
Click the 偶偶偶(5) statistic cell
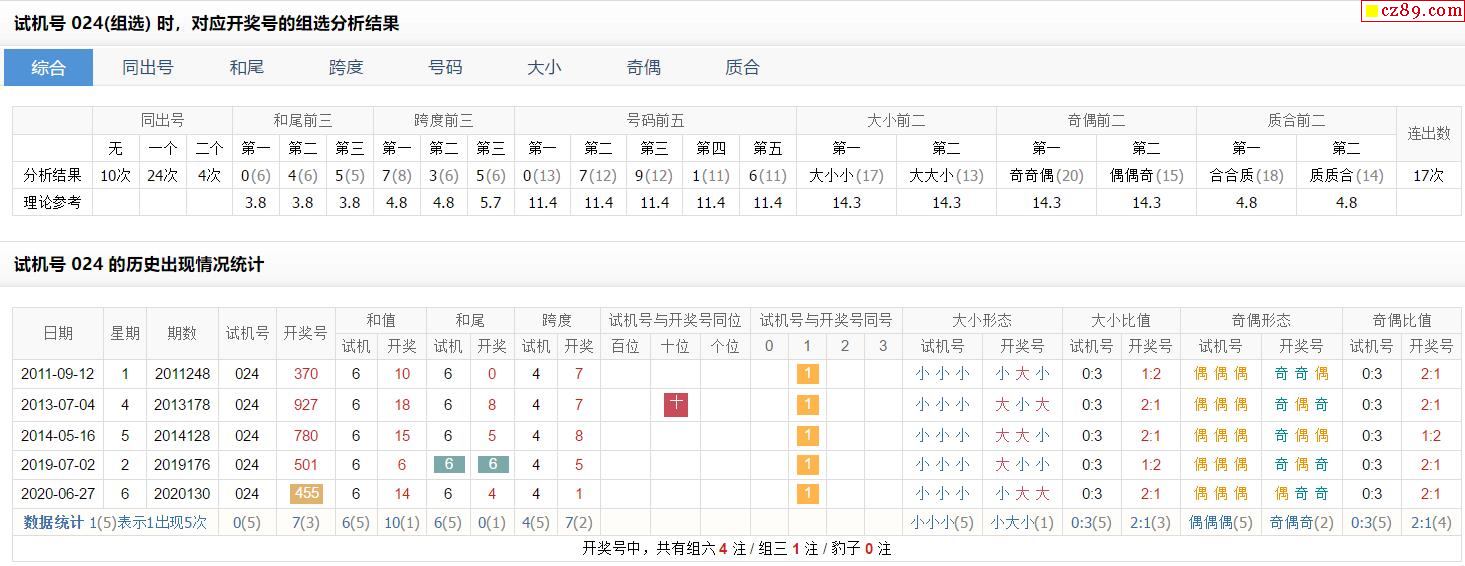click(1220, 522)
